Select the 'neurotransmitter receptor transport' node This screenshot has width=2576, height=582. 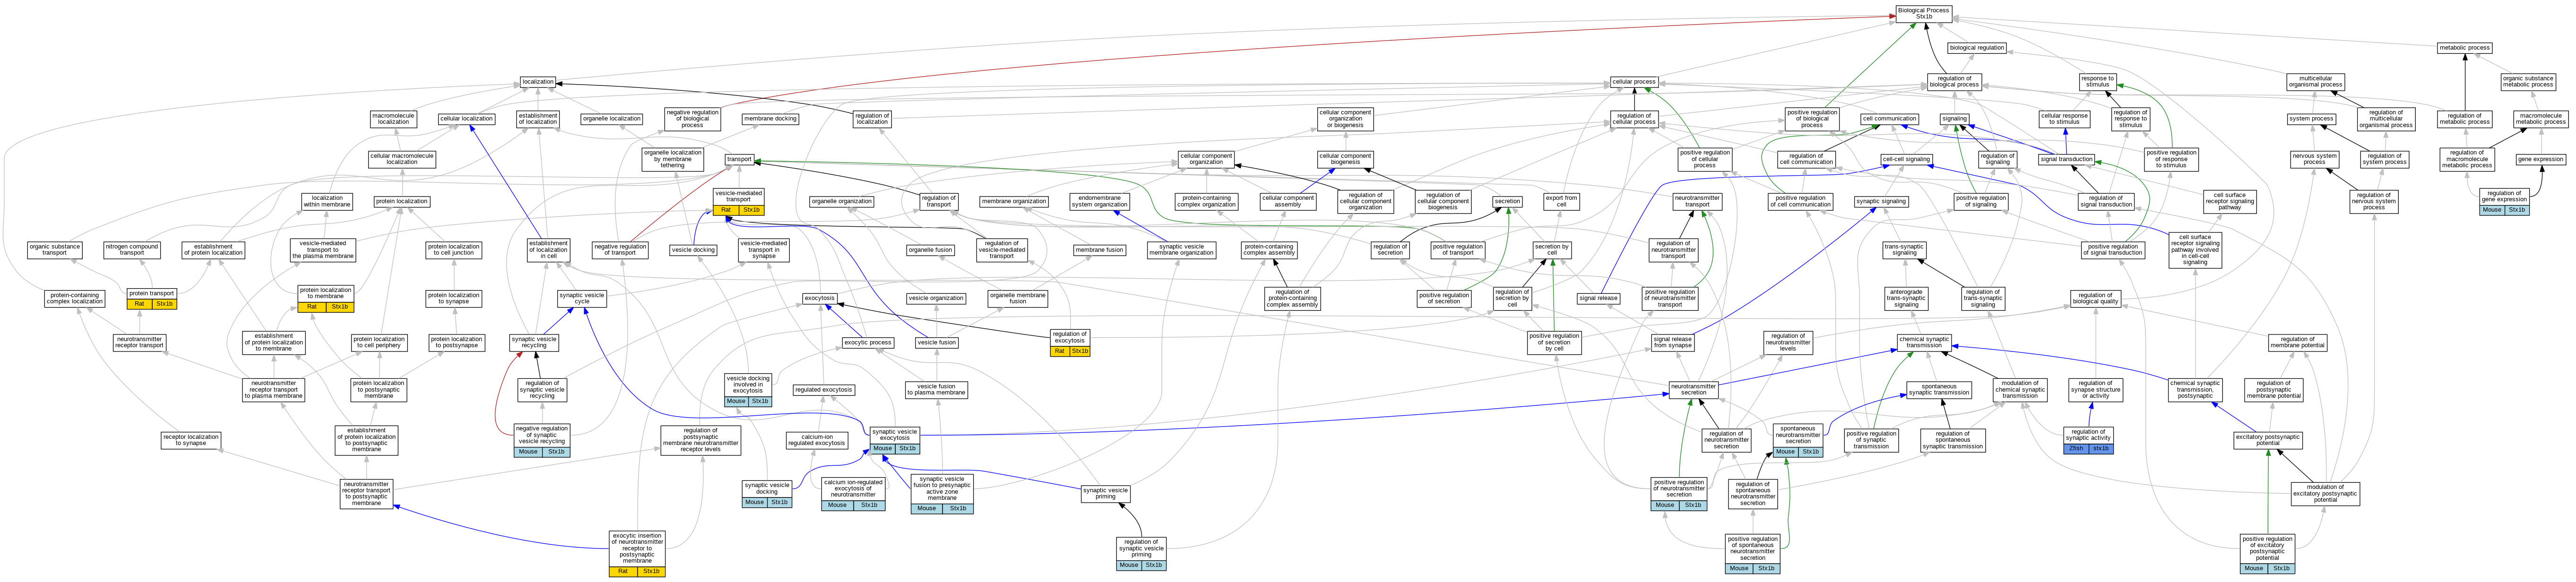pos(139,342)
